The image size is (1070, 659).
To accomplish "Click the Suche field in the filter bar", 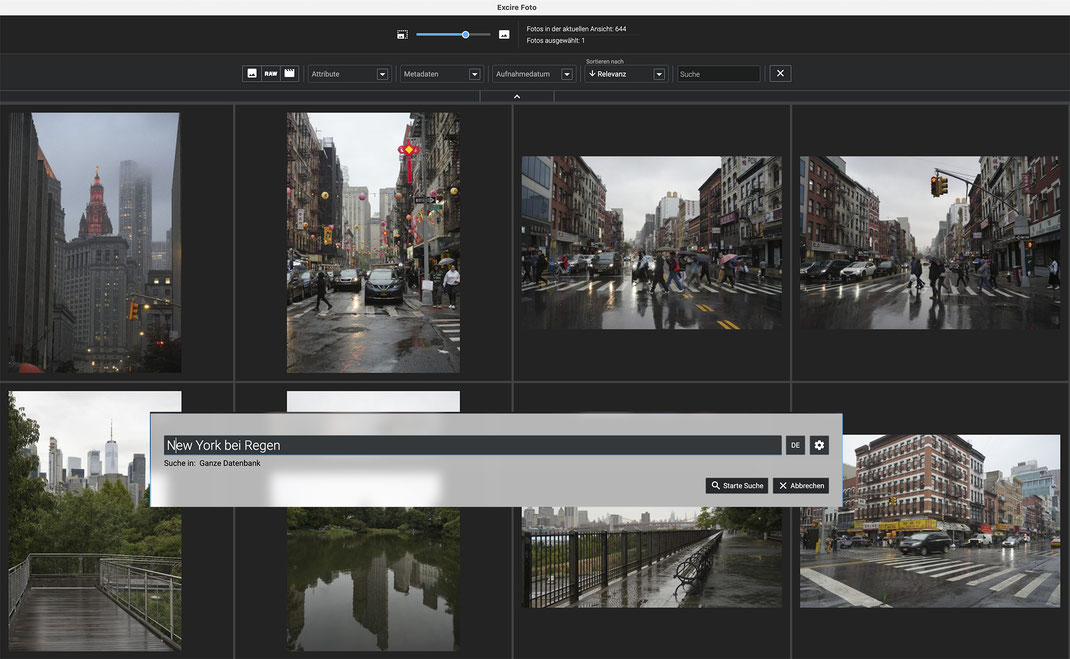I will click(718, 74).
